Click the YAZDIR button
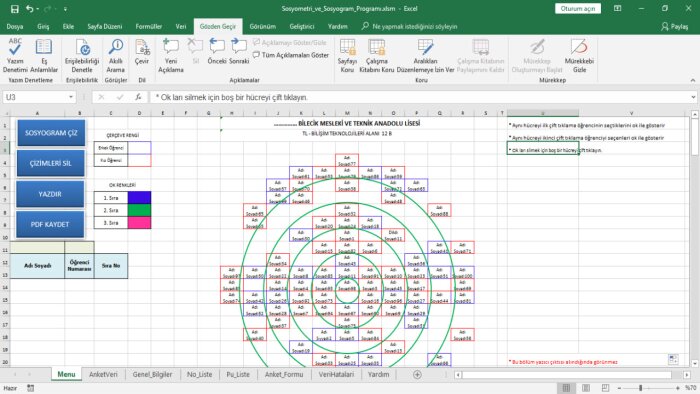Image resolution: width=700 pixels, height=394 pixels. 50,194
